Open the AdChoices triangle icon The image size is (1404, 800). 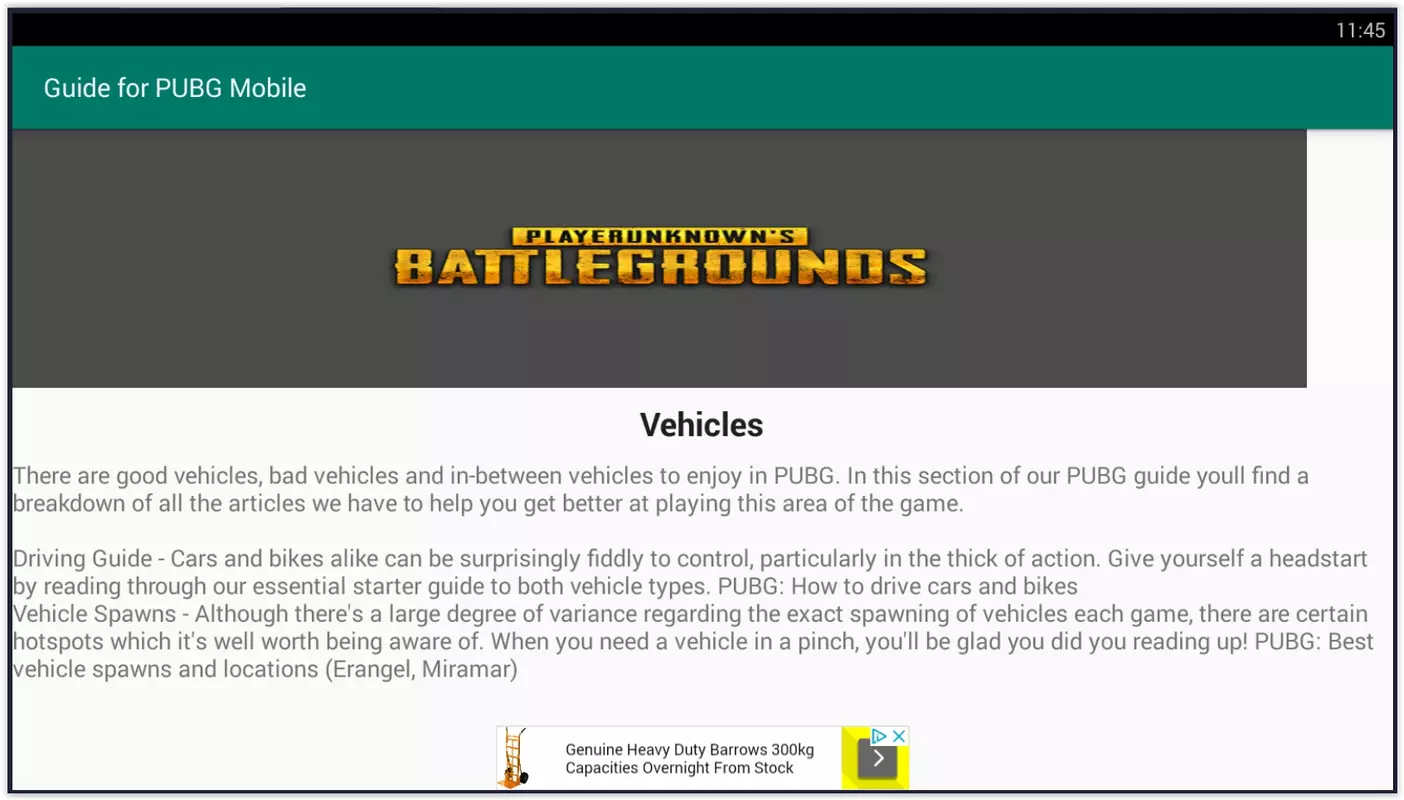pos(880,736)
